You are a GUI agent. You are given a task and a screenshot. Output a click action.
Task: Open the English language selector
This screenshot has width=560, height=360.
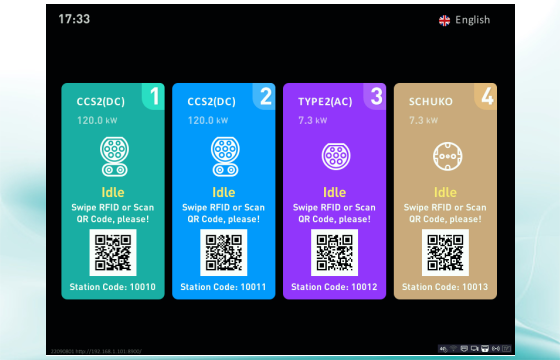pyautogui.click(x=464, y=20)
